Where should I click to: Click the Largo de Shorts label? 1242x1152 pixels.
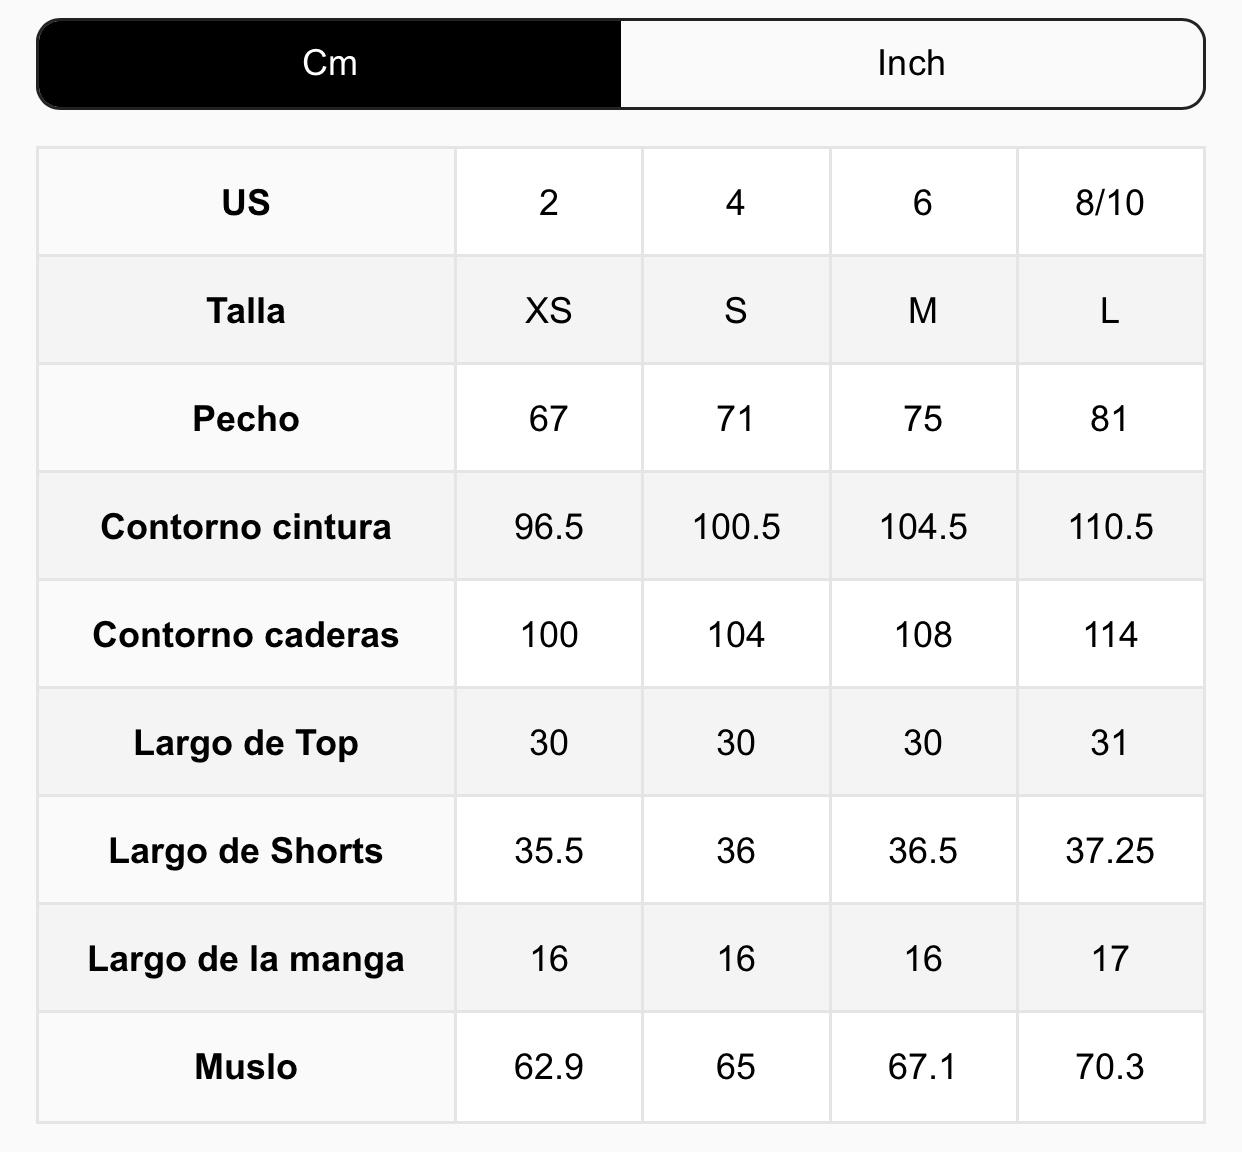point(246,850)
